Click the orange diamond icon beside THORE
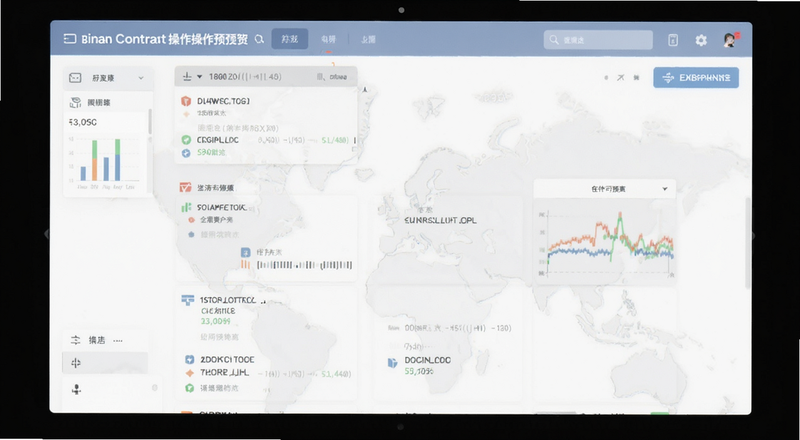 click(x=190, y=373)
